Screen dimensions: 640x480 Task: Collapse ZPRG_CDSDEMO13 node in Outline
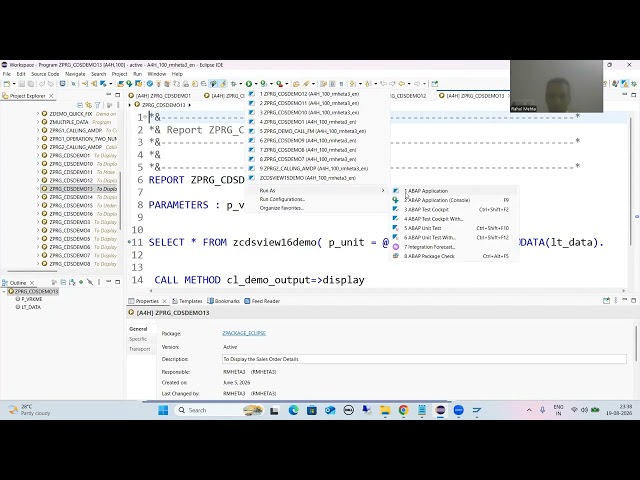(x=4, y=291)
